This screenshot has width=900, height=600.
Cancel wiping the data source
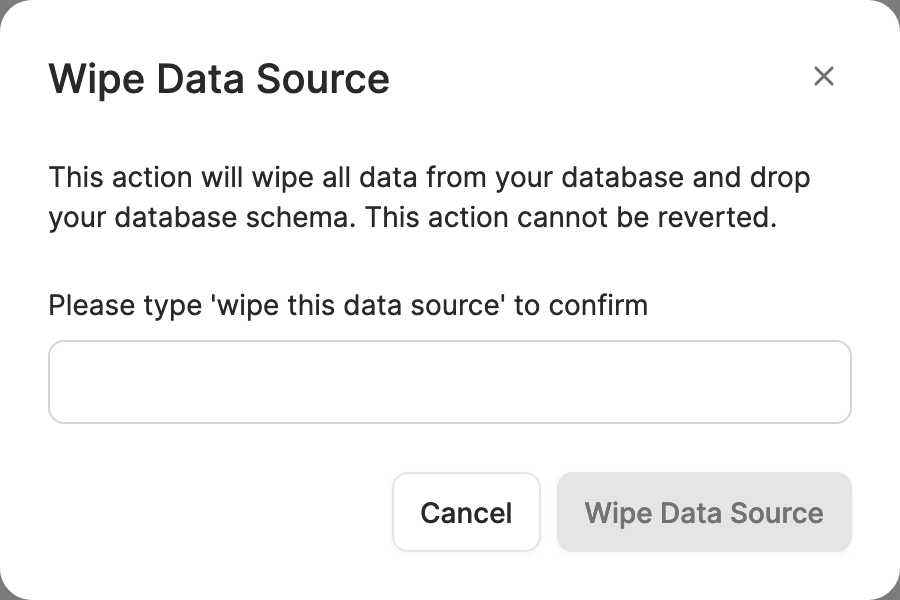click(466, 512)
